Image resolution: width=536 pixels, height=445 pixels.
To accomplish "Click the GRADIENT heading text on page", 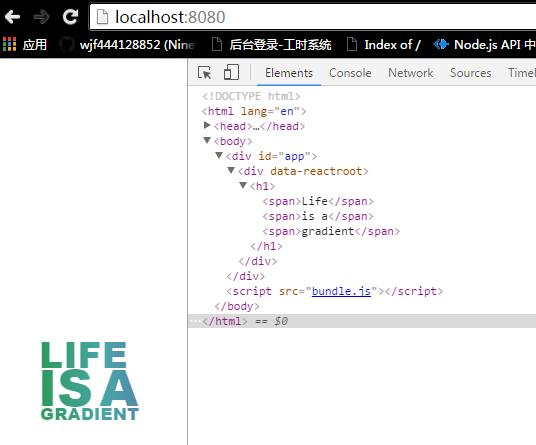I will [90, 414].
